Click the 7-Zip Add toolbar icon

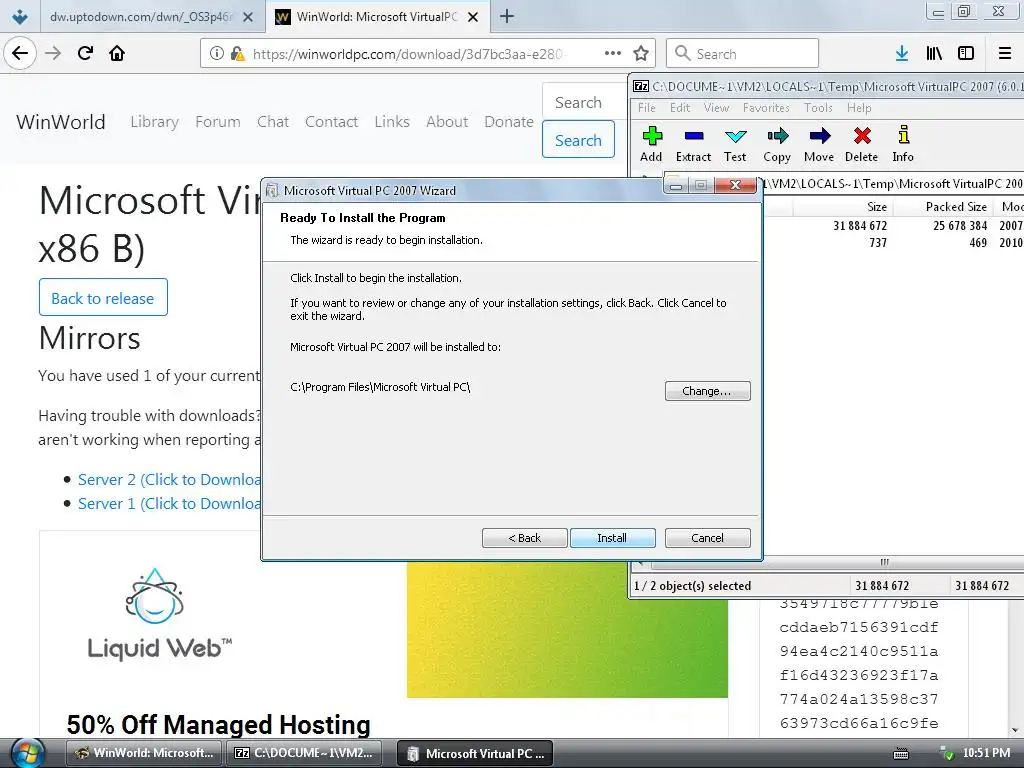click(x=652, y=136)
